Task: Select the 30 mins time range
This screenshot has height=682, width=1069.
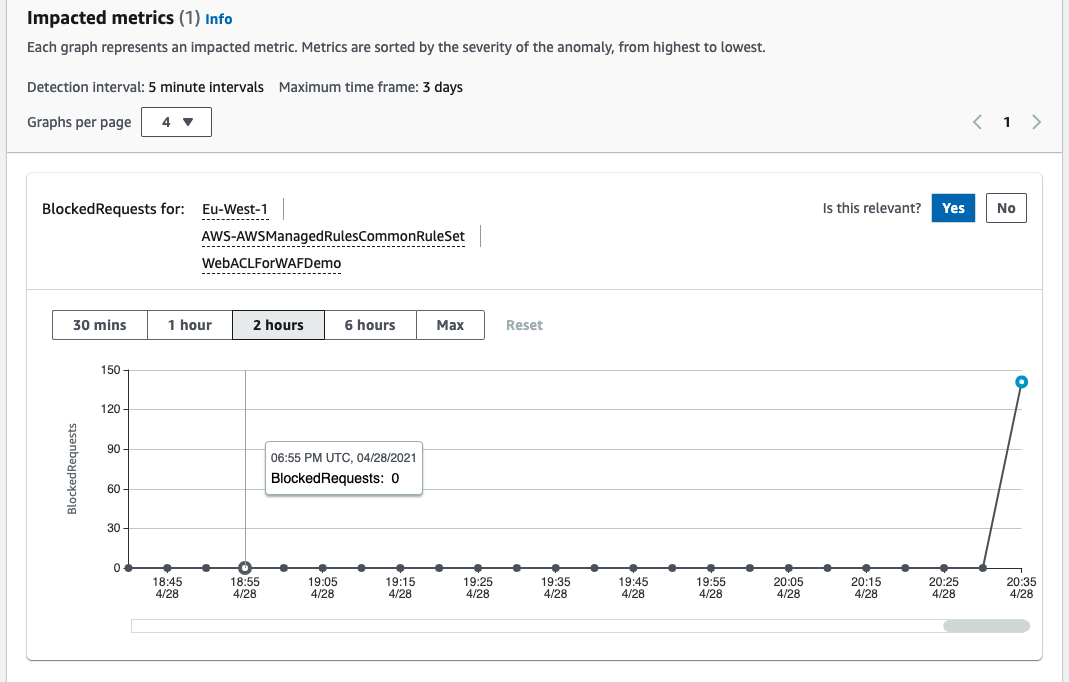Action: click(x=99, y=325)
